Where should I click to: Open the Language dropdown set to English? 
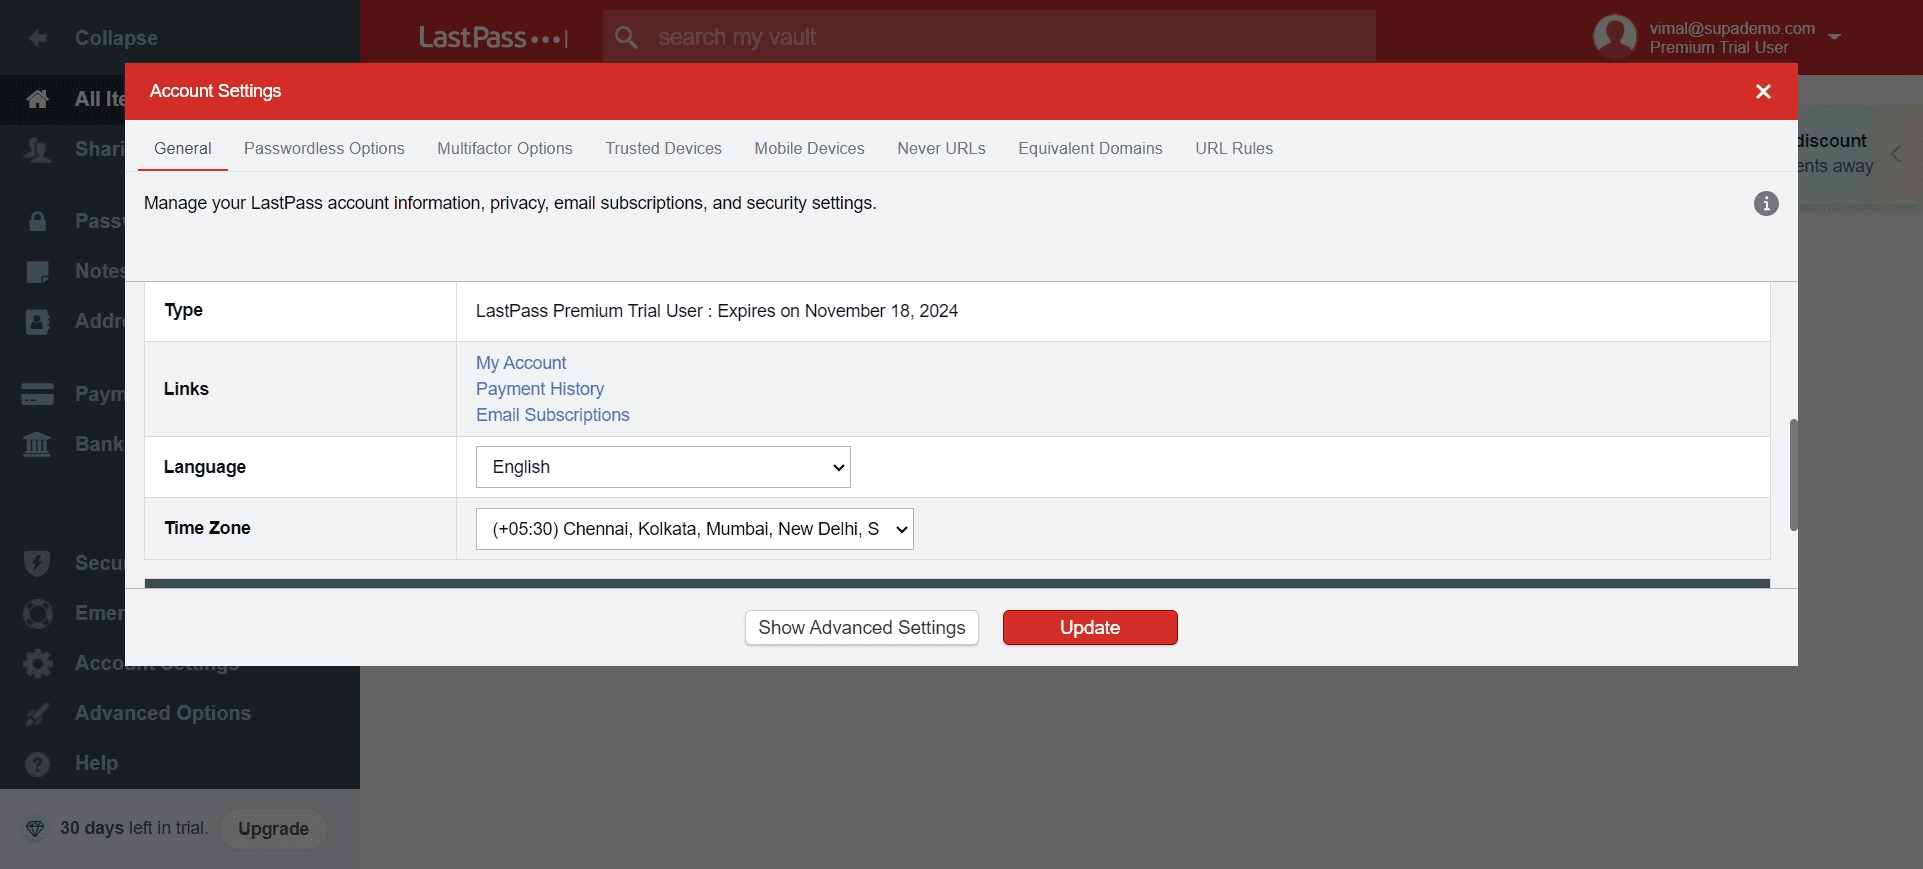pyautogui.click(x=663, y=467)
